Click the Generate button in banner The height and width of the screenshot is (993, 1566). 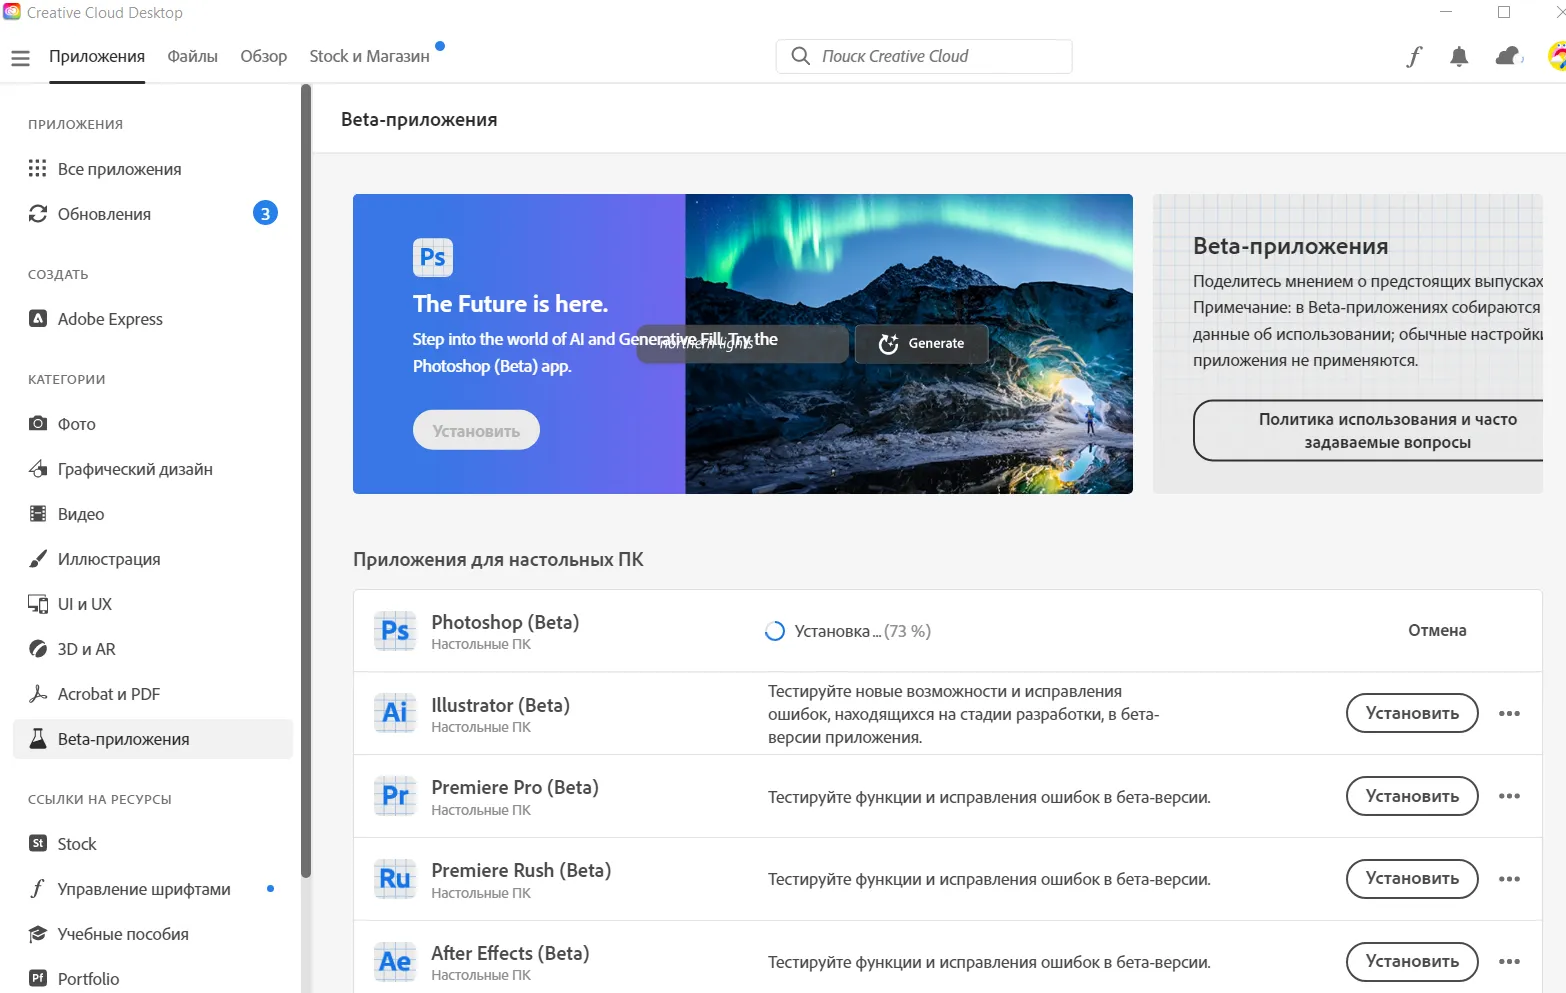point(921,343)
